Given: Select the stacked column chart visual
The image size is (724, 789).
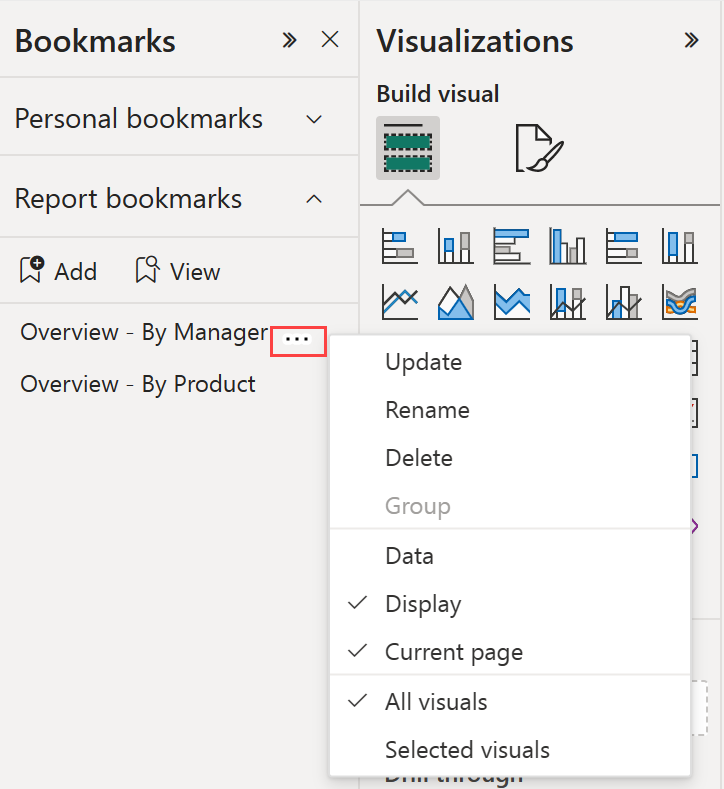Looking at the screenshot, I should point(455,246).
